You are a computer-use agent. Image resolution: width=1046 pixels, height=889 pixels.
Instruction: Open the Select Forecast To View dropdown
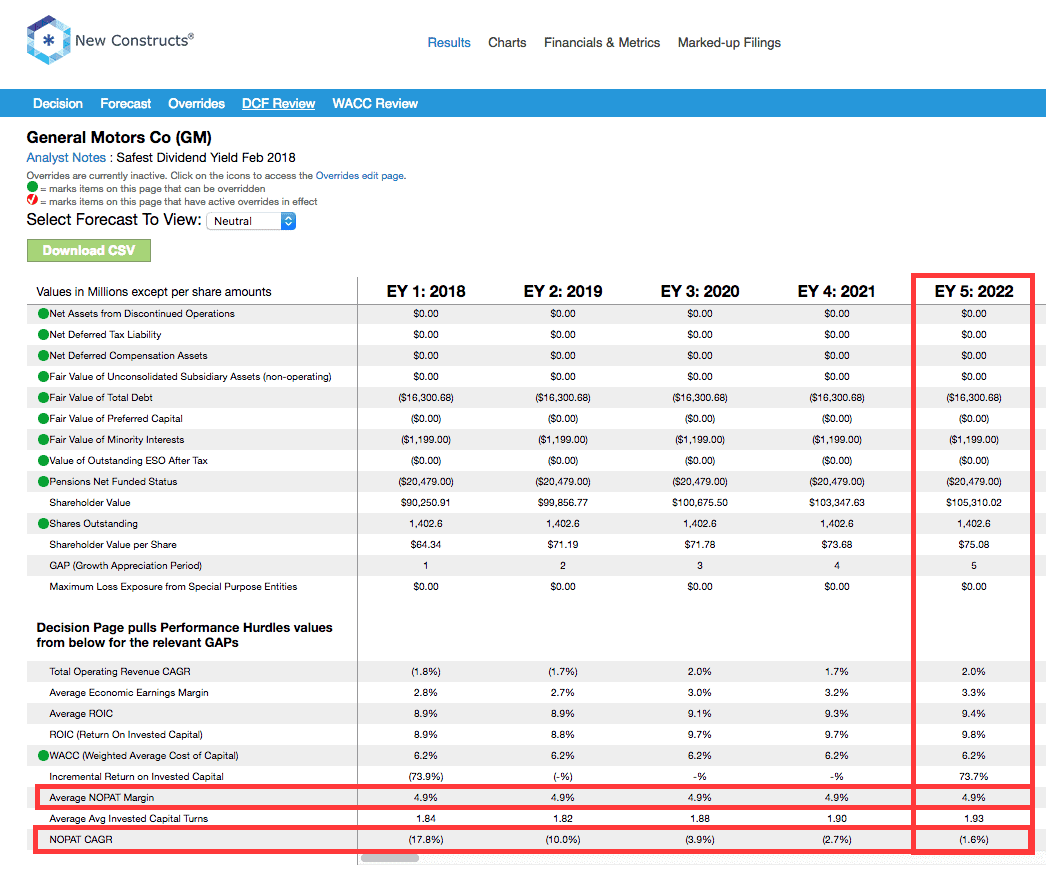coord(251,221)
